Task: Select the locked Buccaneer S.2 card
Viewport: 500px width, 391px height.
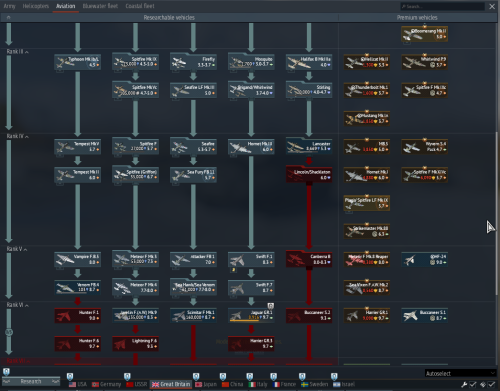Action: (309, 315)
